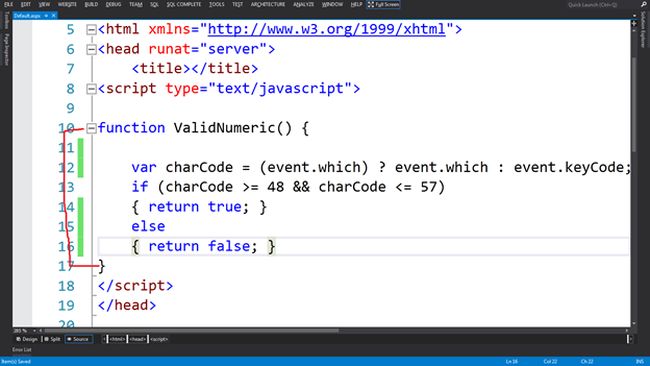Select the <html> breadcrumb tag
This screenshot has width=650, height=366.
click(117, 339)
